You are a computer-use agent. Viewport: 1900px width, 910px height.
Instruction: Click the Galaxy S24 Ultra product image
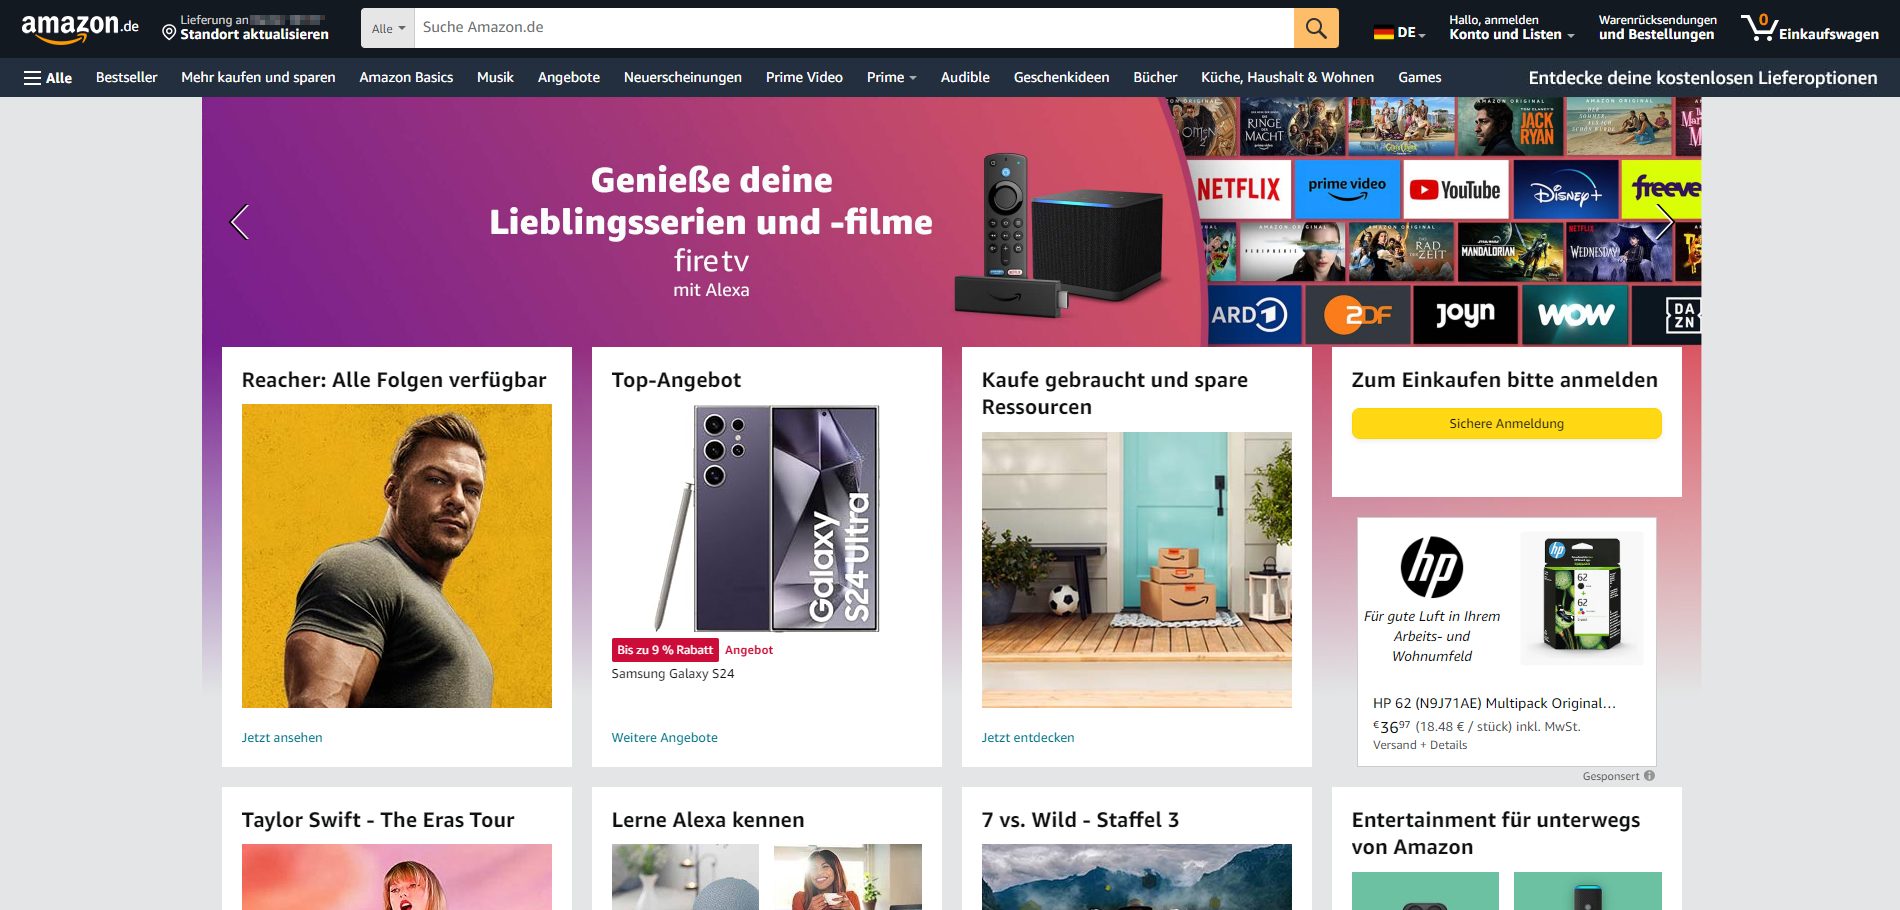pyautogui.click(x=767, y=519)
